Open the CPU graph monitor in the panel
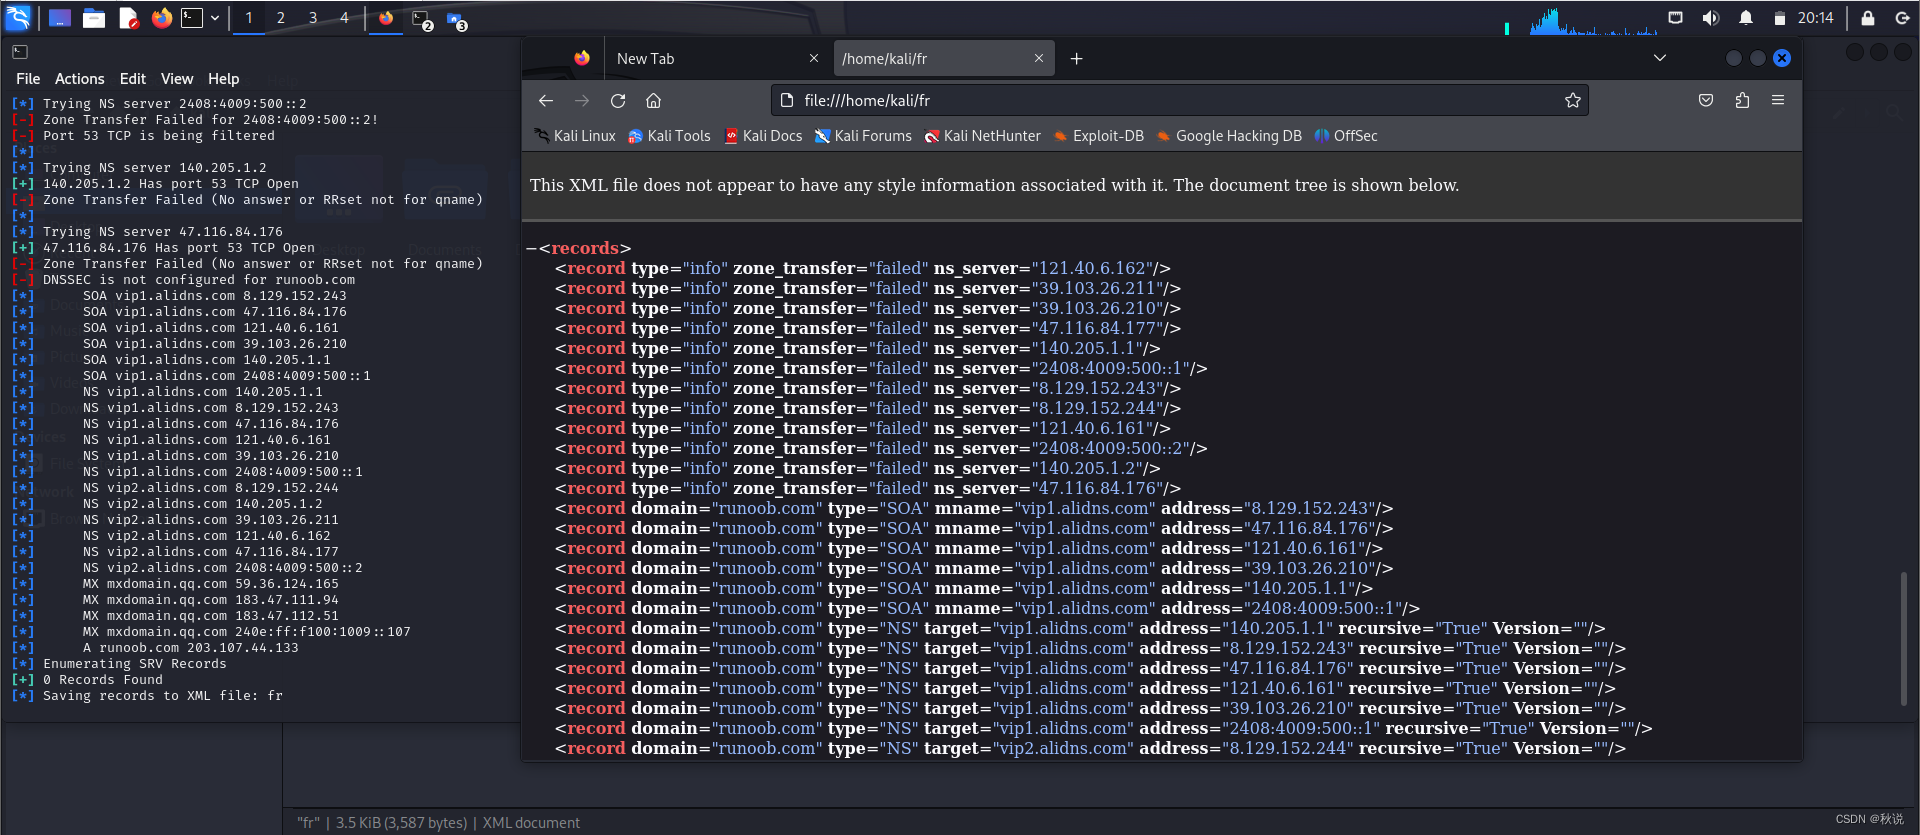This screenshot has width=1920, height=835. pos(1592,20)
